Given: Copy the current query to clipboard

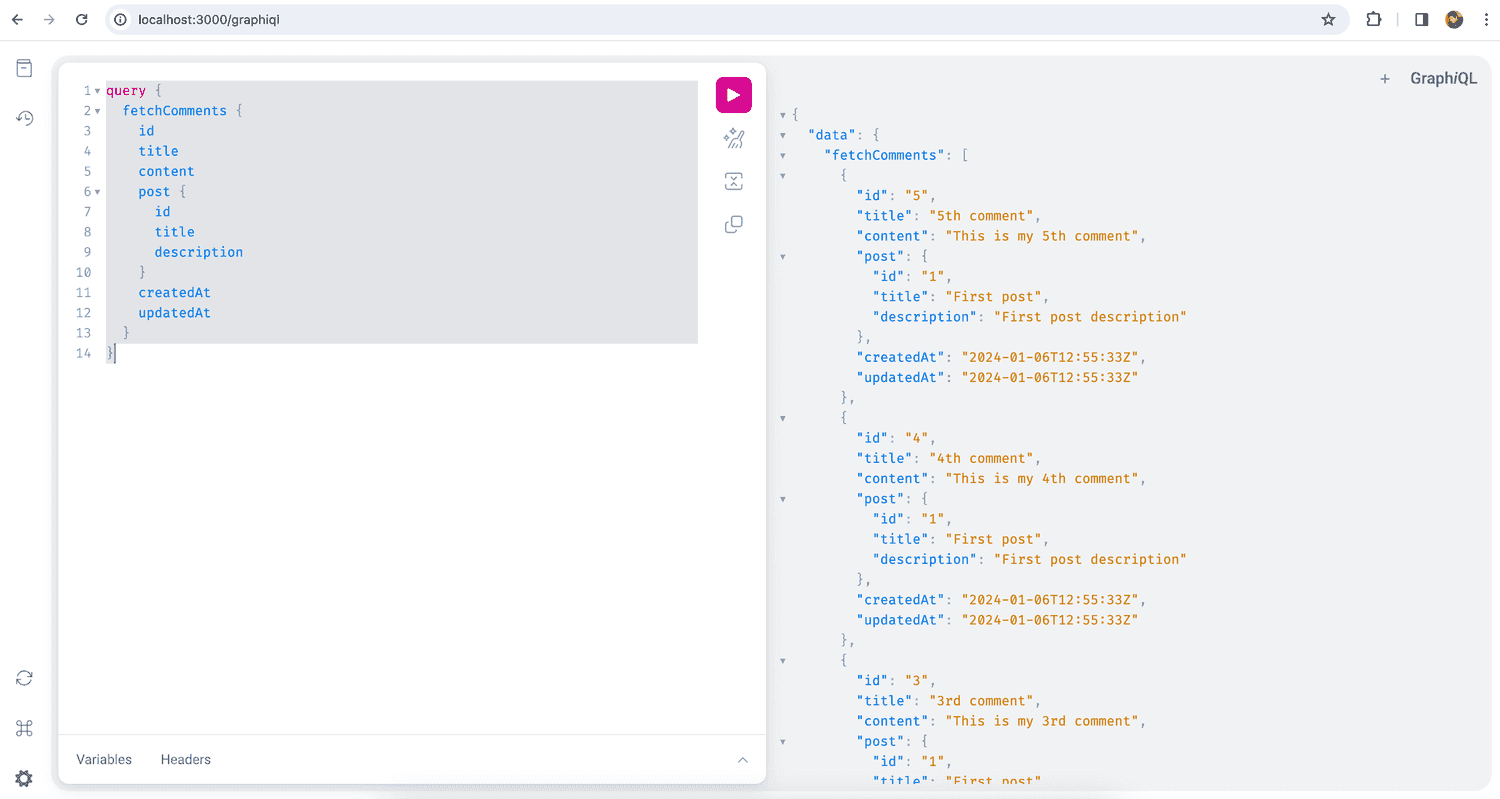Looking at the screenshot, I should tap(733, 224).
